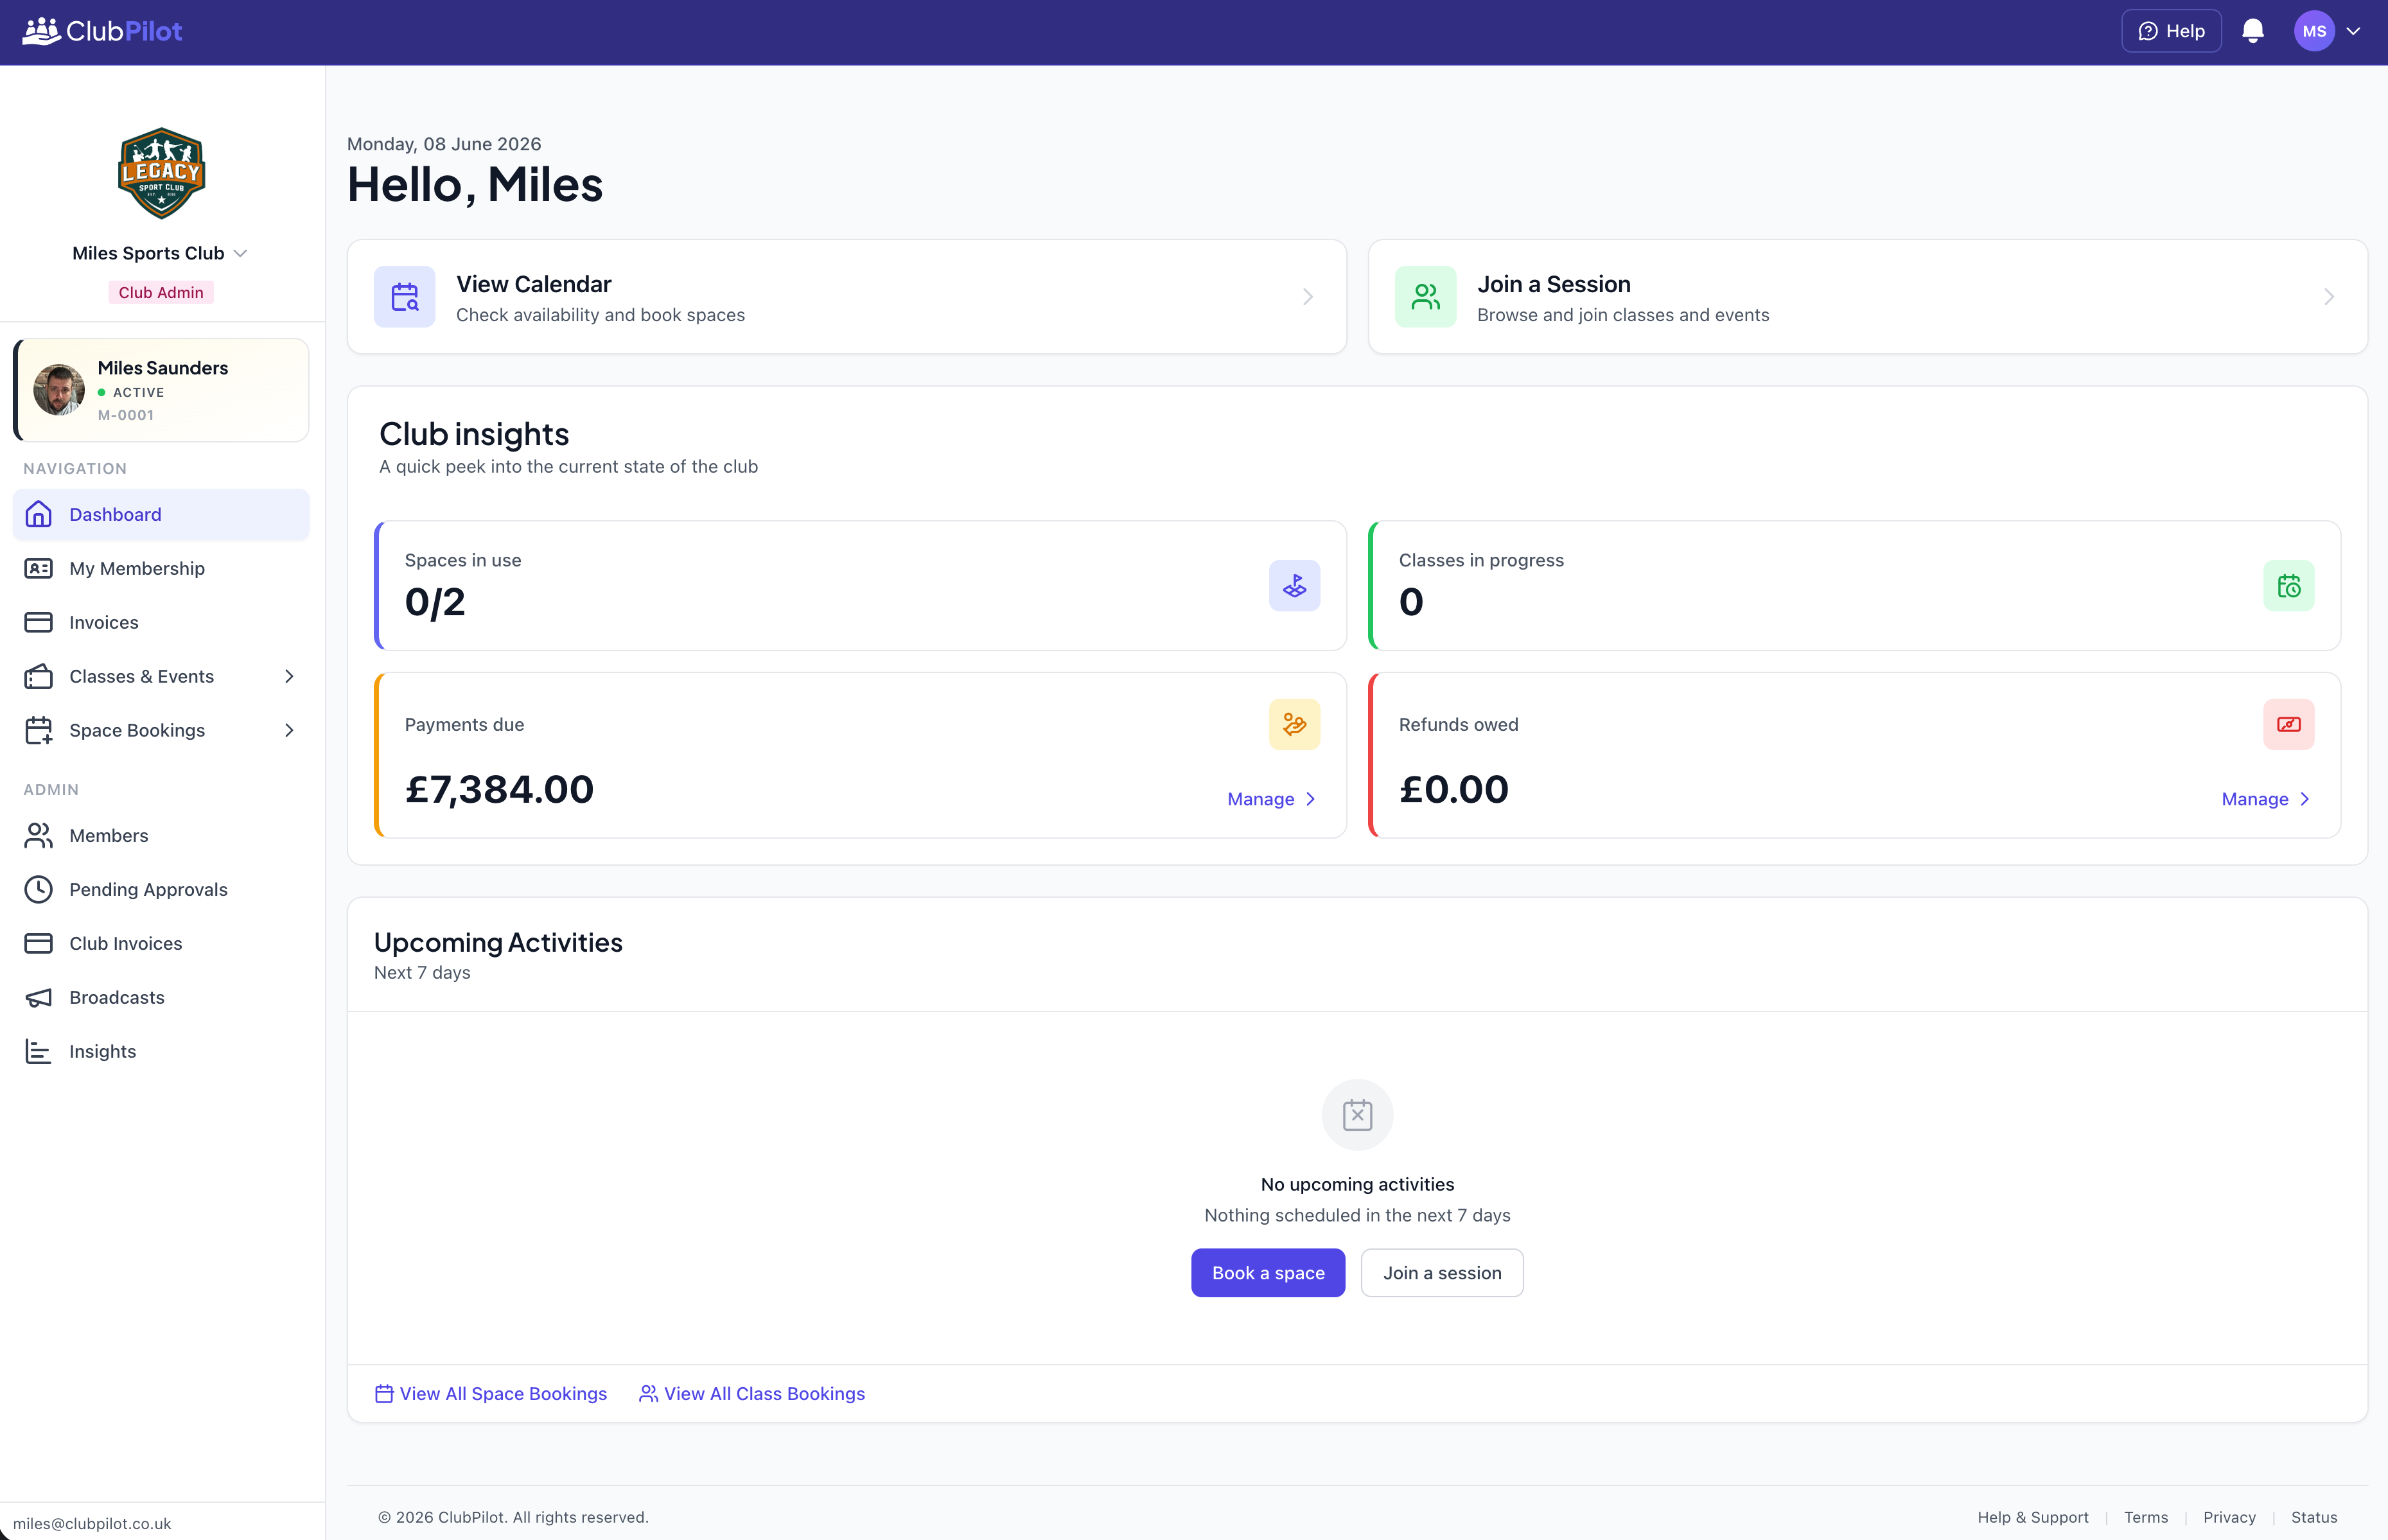The image size is (2388, 1540).
Task: Click the Club Invoices card icon
Action: [38, 943]
